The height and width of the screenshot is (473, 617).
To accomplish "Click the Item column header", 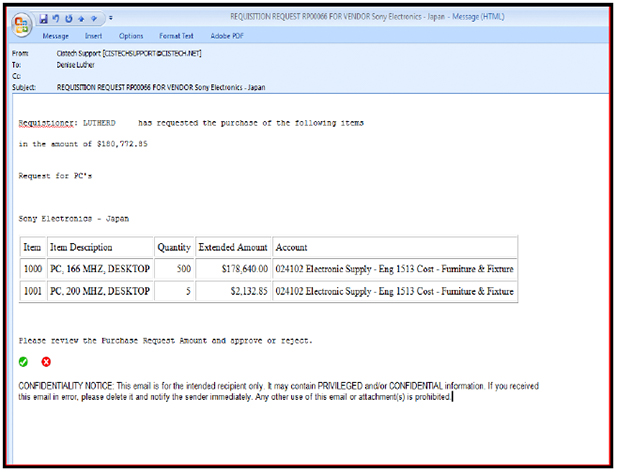I will click(x=32, y=247).
